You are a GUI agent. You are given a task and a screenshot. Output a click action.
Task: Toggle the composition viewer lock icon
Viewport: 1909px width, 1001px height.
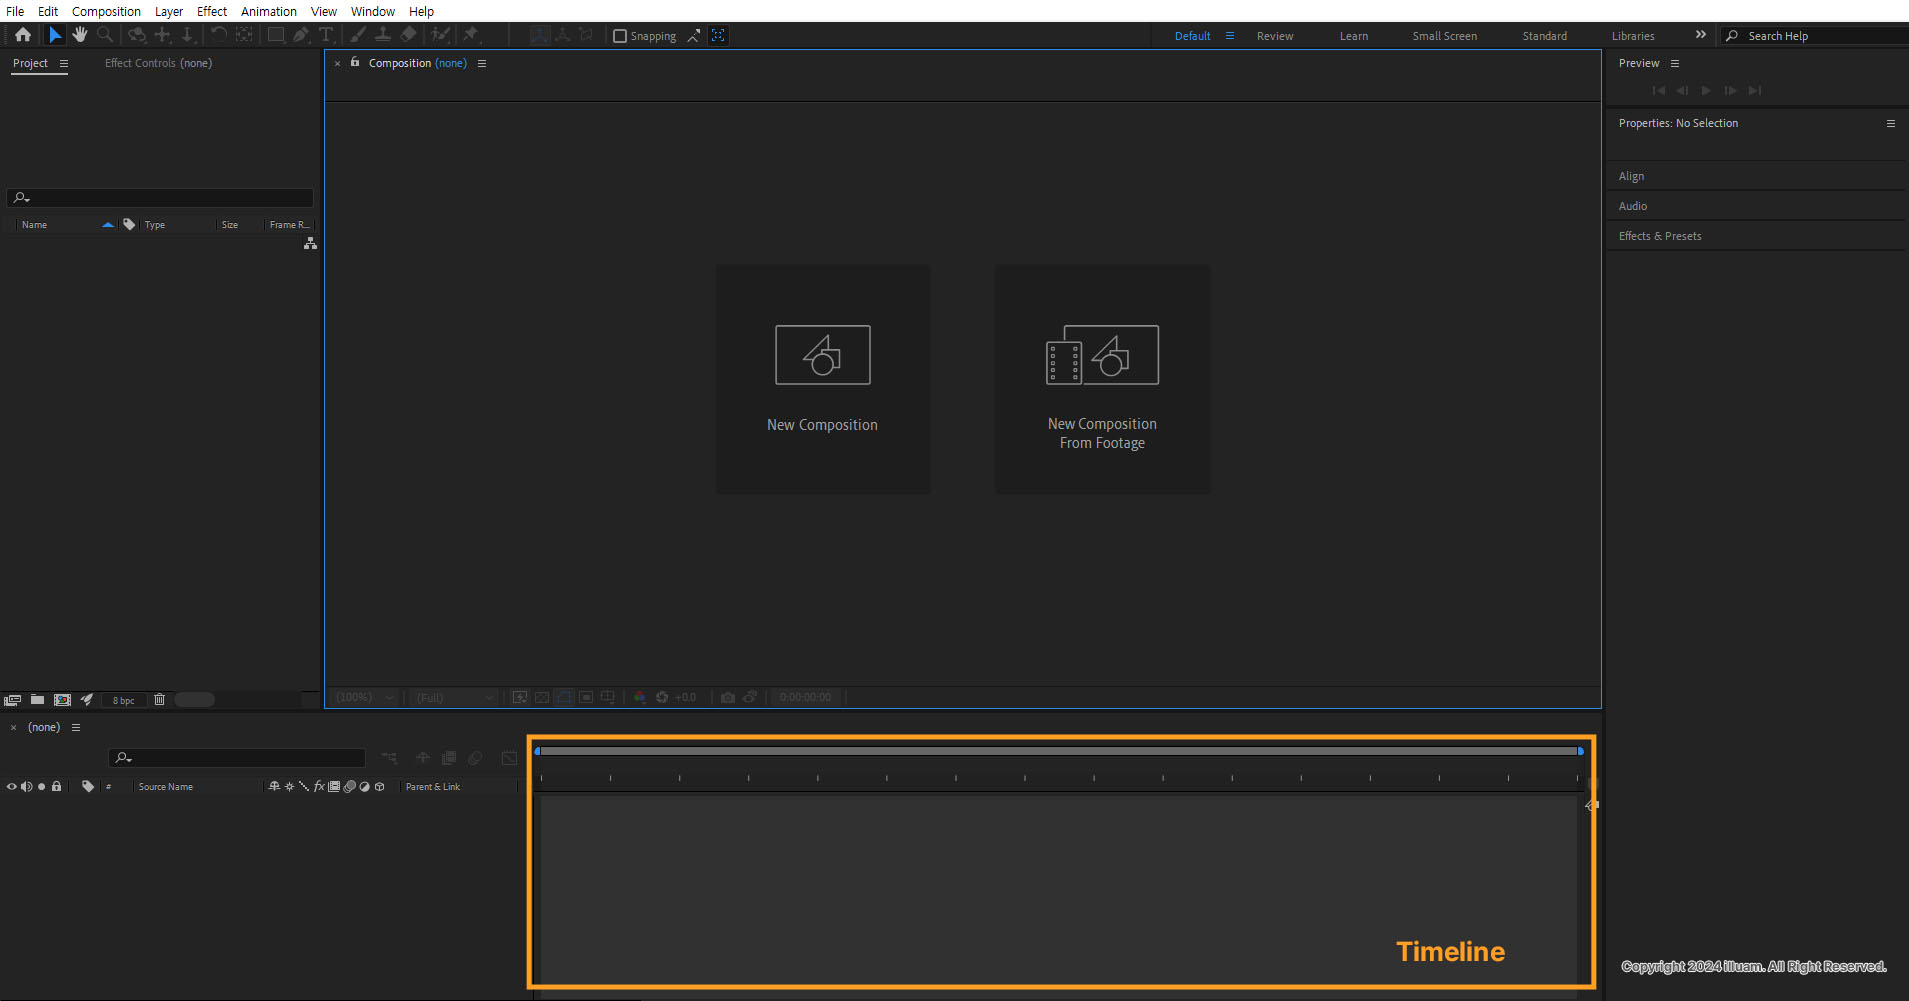(355, 62)
